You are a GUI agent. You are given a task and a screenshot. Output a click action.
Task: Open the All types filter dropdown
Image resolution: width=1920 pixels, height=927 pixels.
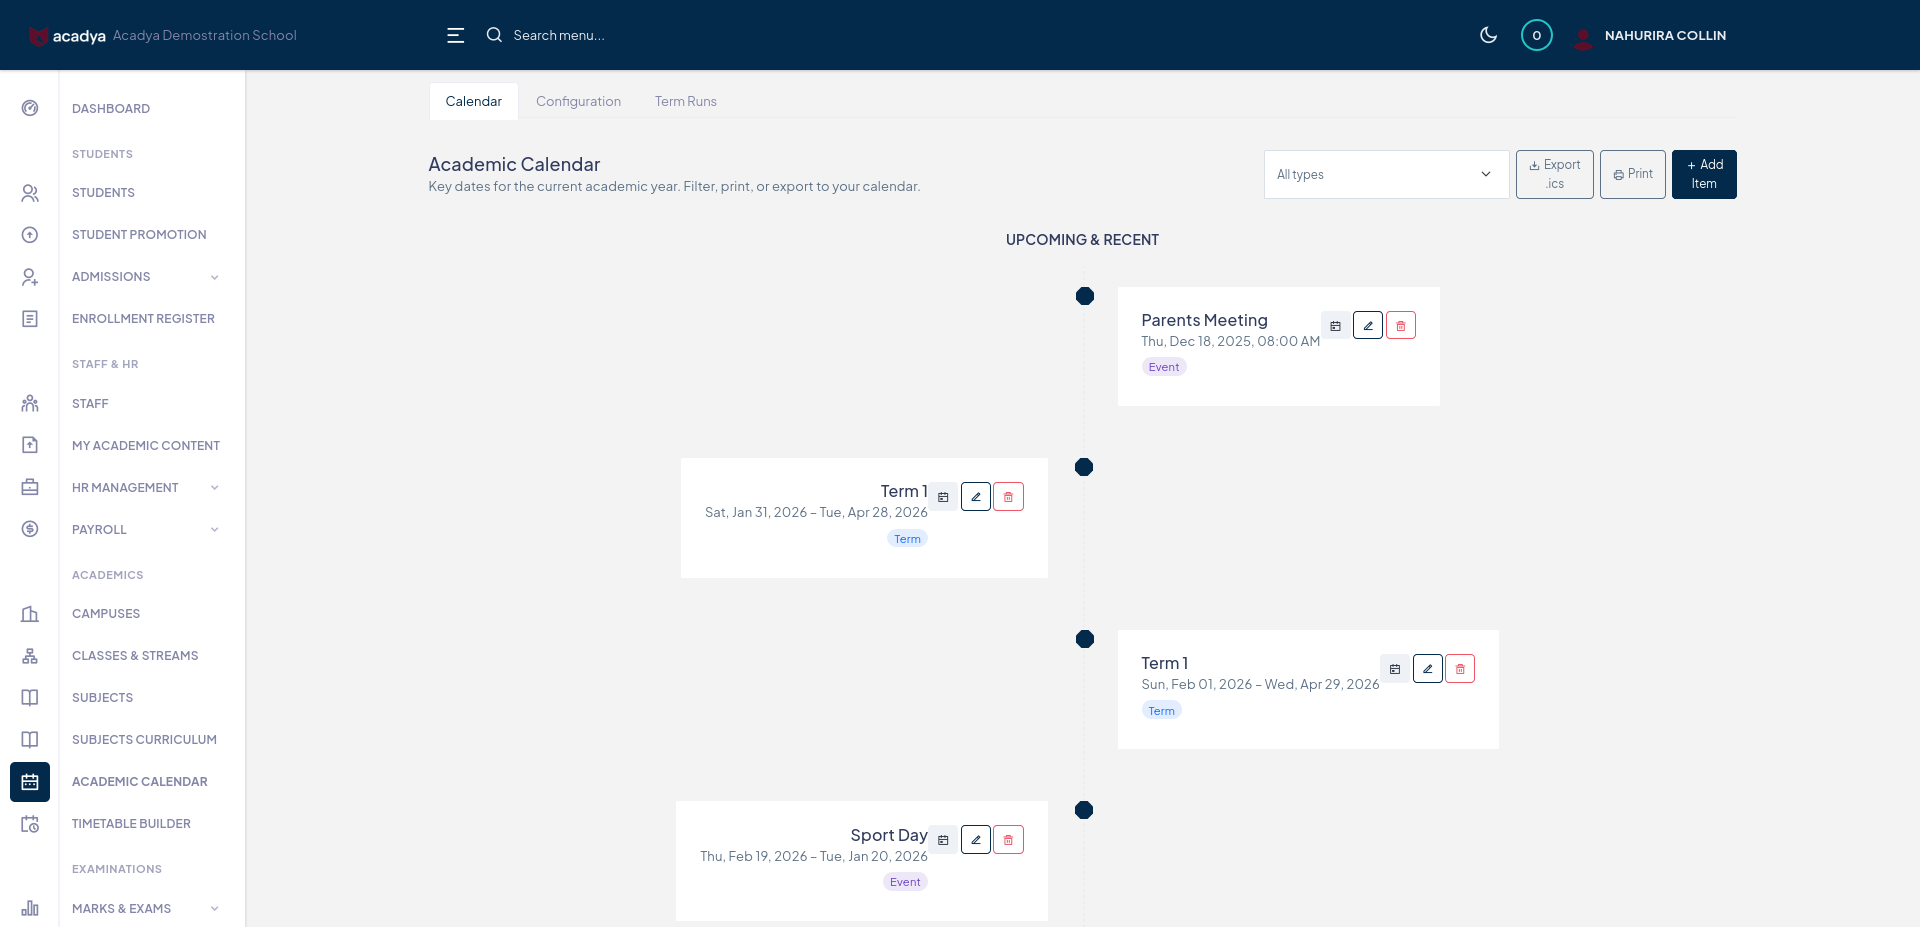tap(1385, 174)
